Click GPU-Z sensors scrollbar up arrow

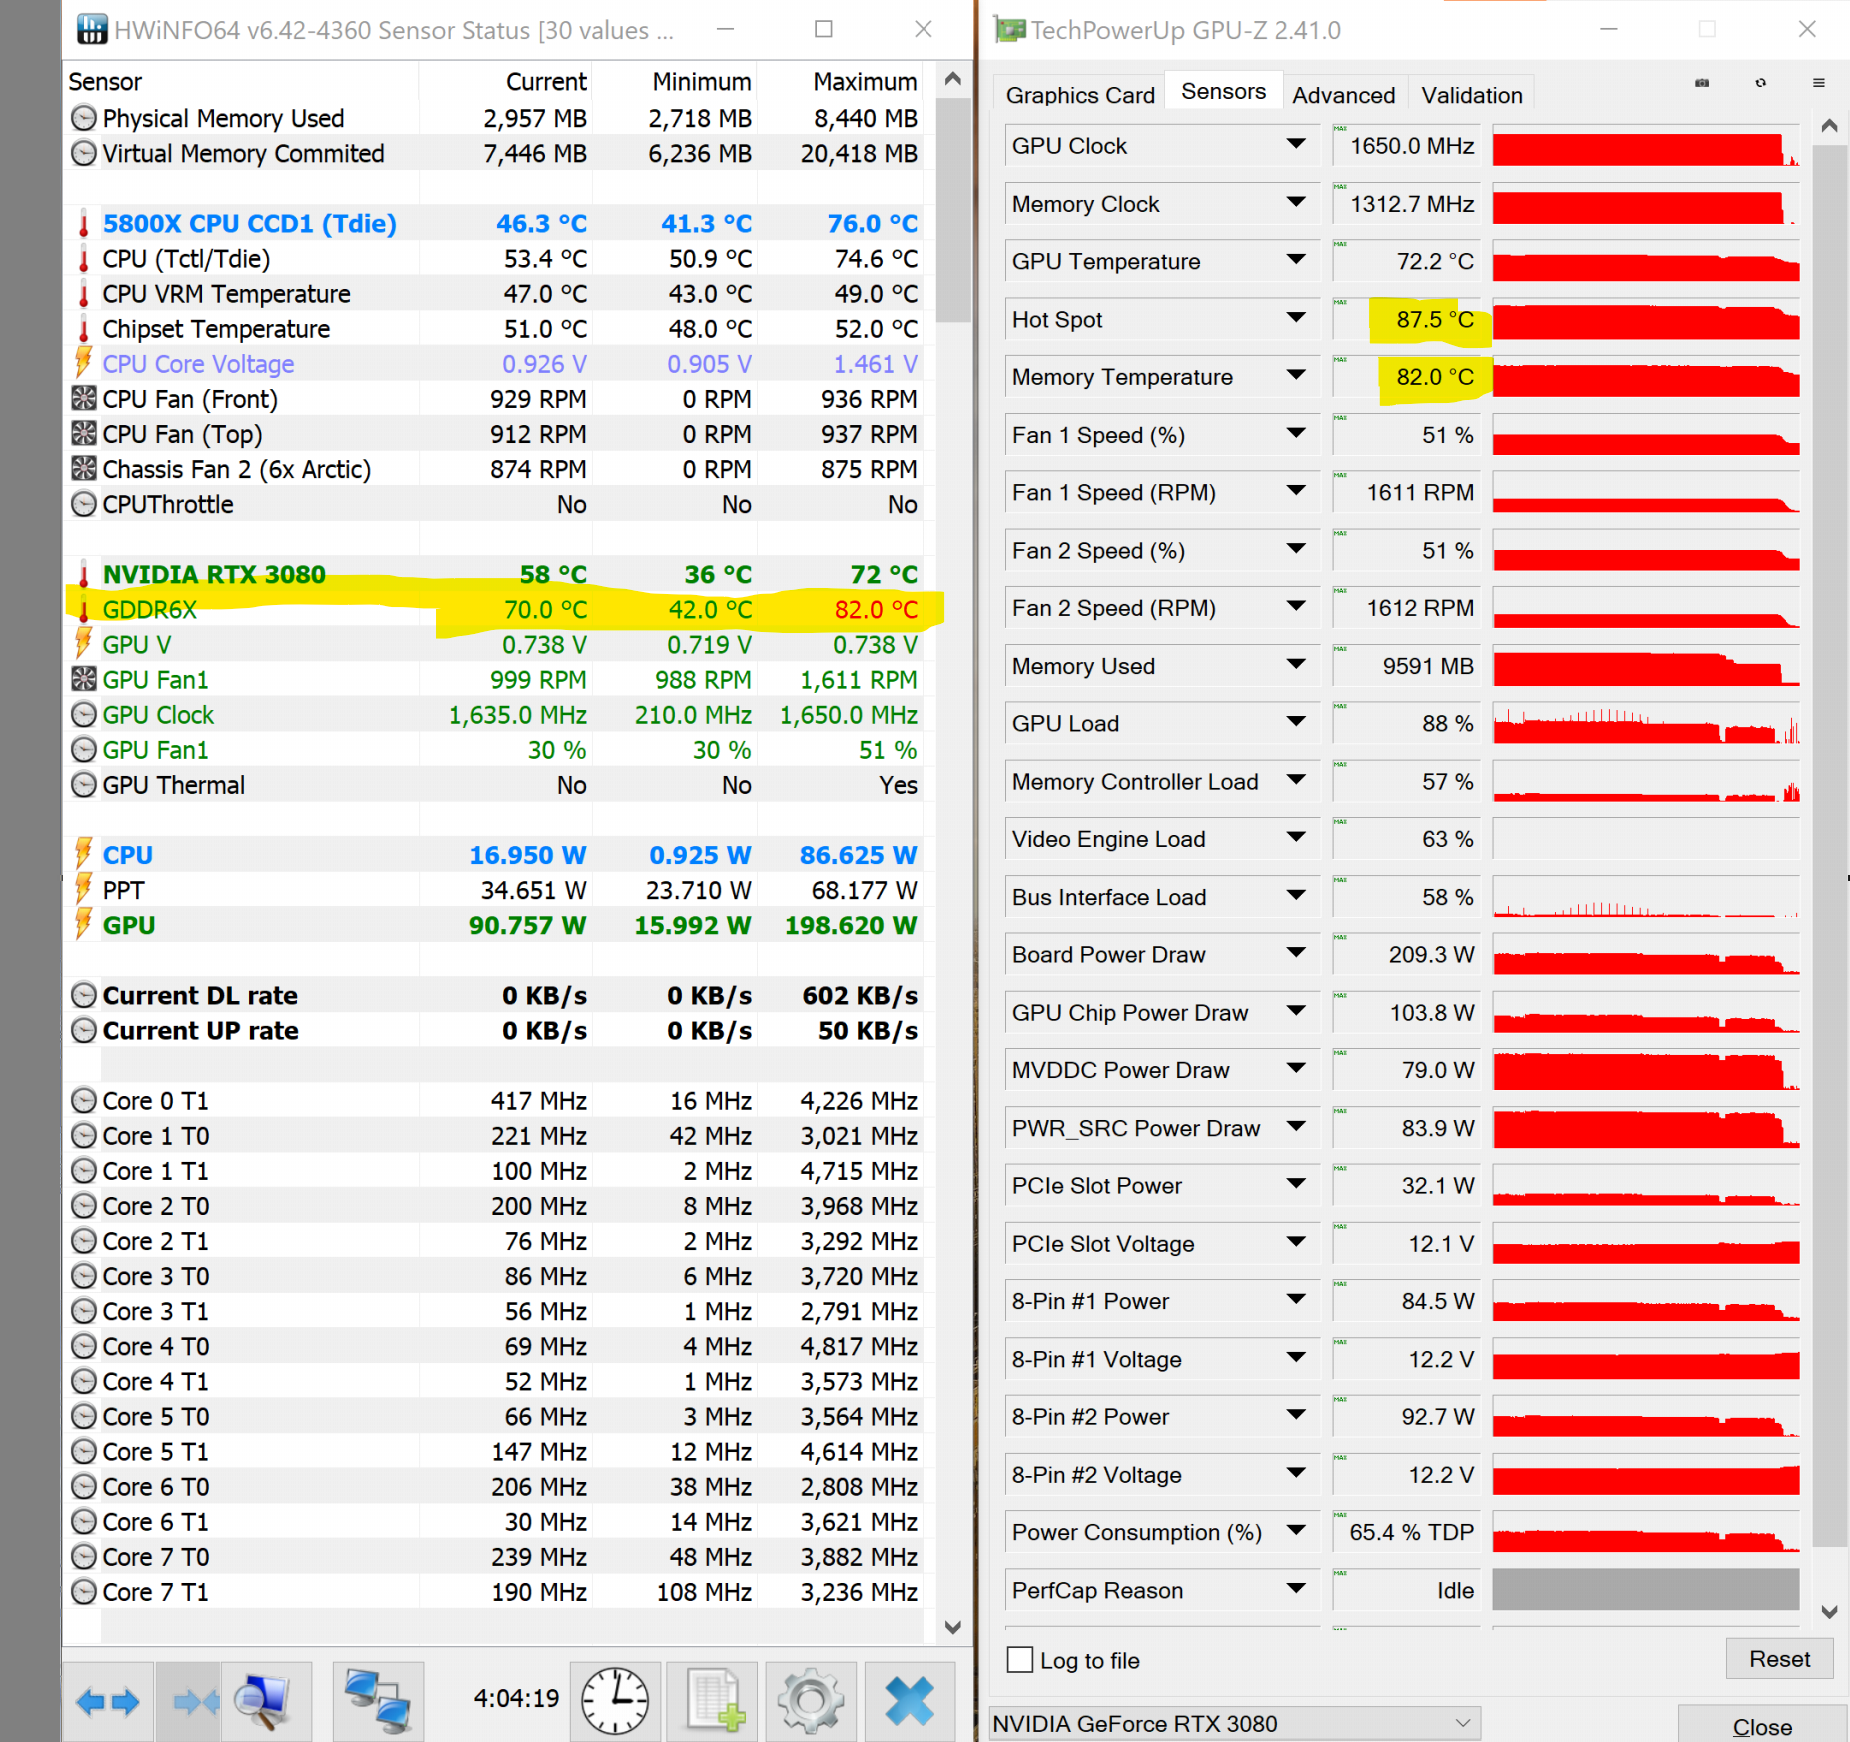(x=1830, y=126)
